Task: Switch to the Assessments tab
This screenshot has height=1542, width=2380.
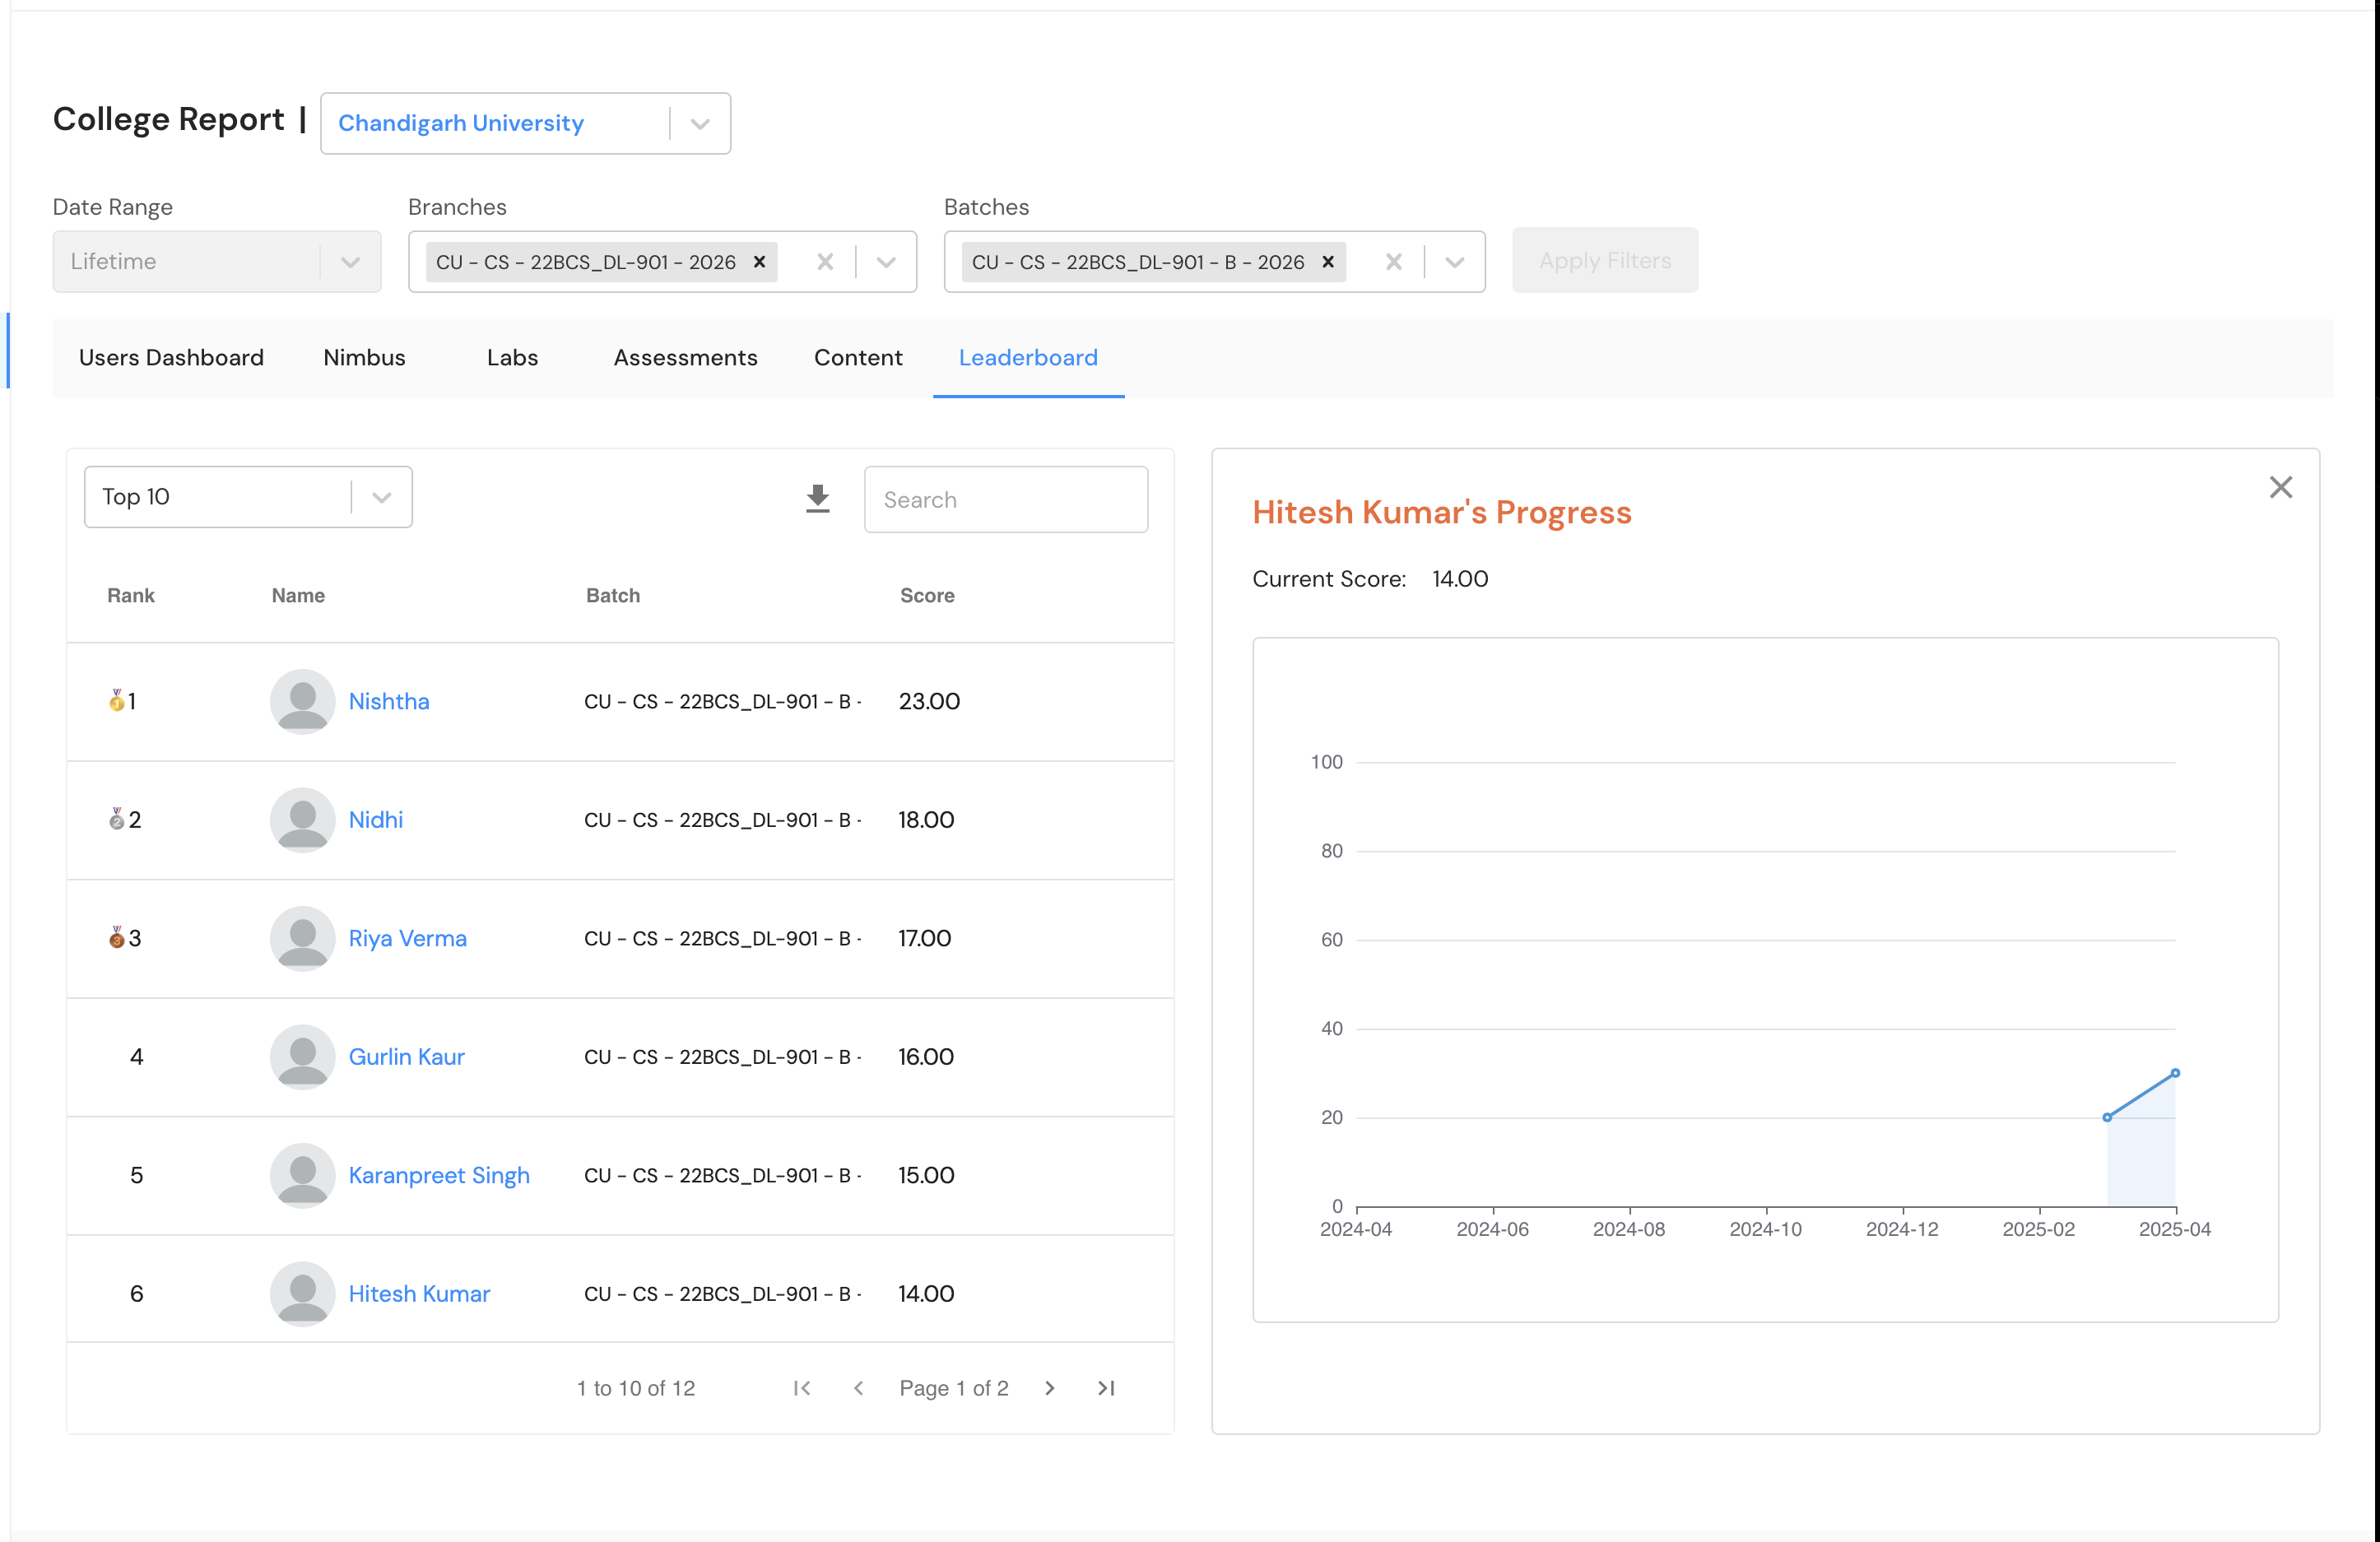Action: point(685,358)
